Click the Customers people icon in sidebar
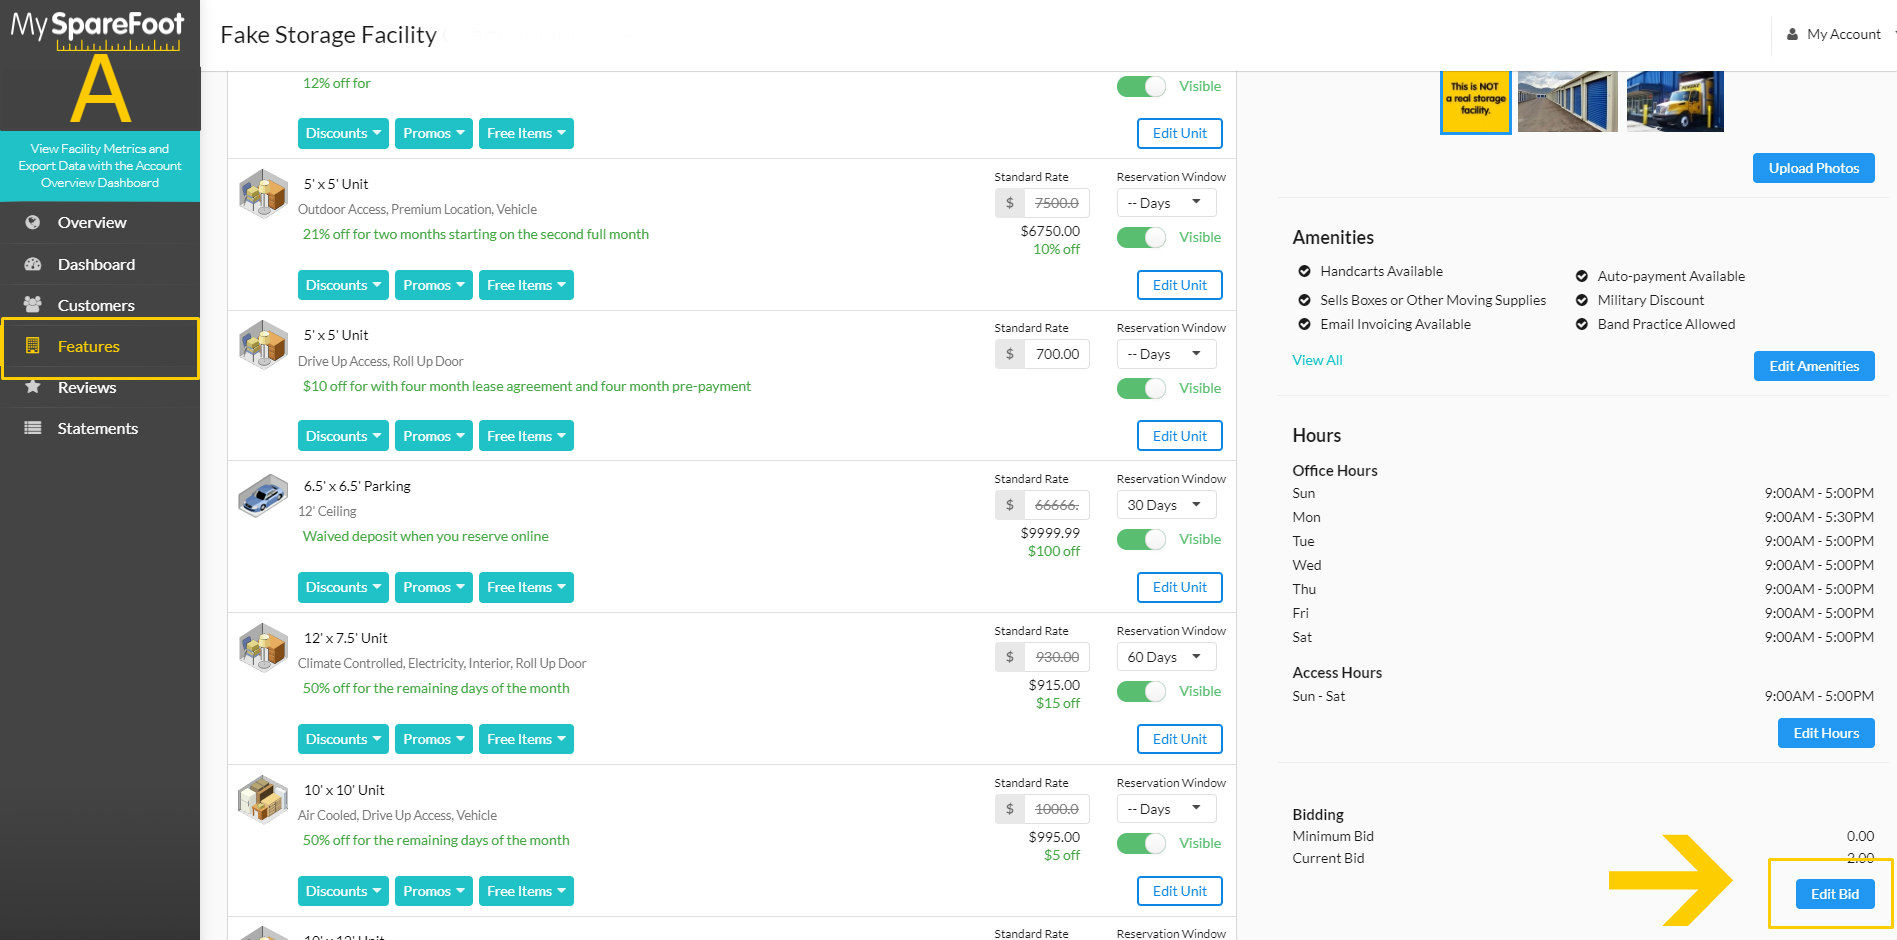1897x940 pixels. [x=33, y=304]
